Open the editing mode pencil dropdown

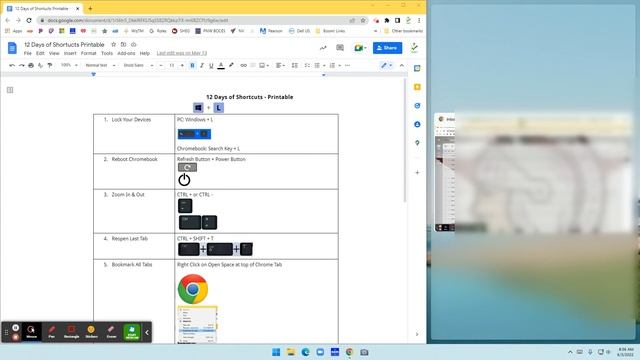click(x=386, y=65)
